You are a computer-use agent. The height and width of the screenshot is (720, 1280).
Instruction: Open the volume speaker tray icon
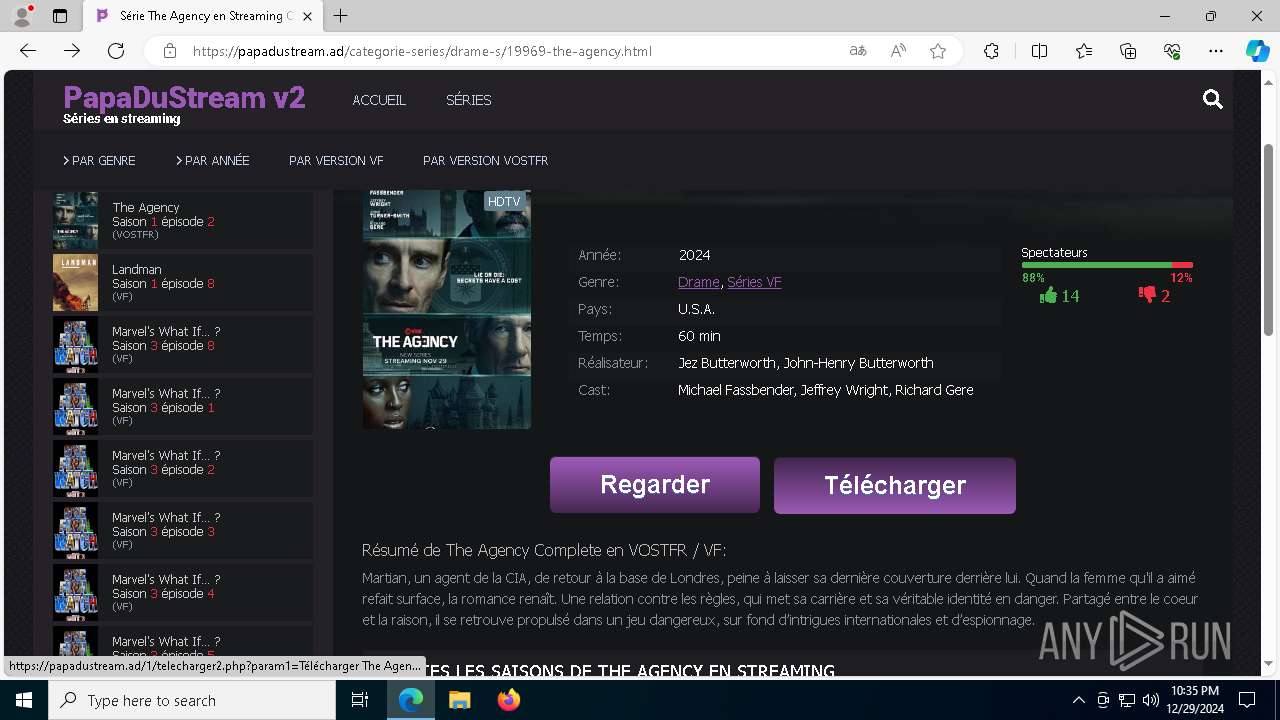pyautogui.click(x=1150, y=700)
